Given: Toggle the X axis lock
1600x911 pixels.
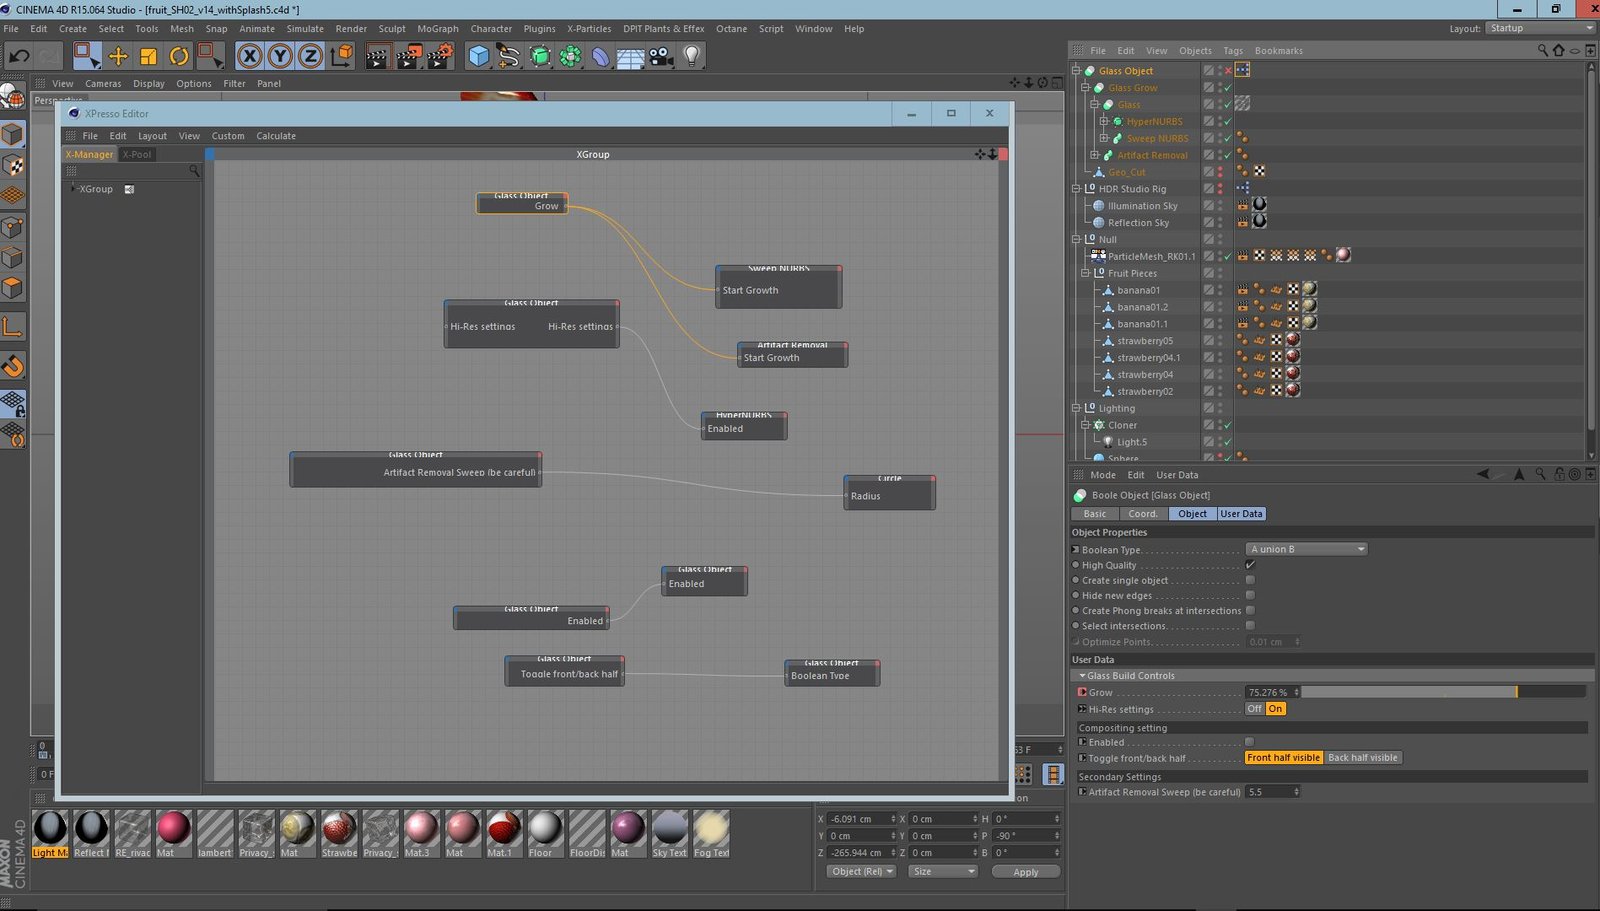Looking at the screenshot, I should coord(250,56).
